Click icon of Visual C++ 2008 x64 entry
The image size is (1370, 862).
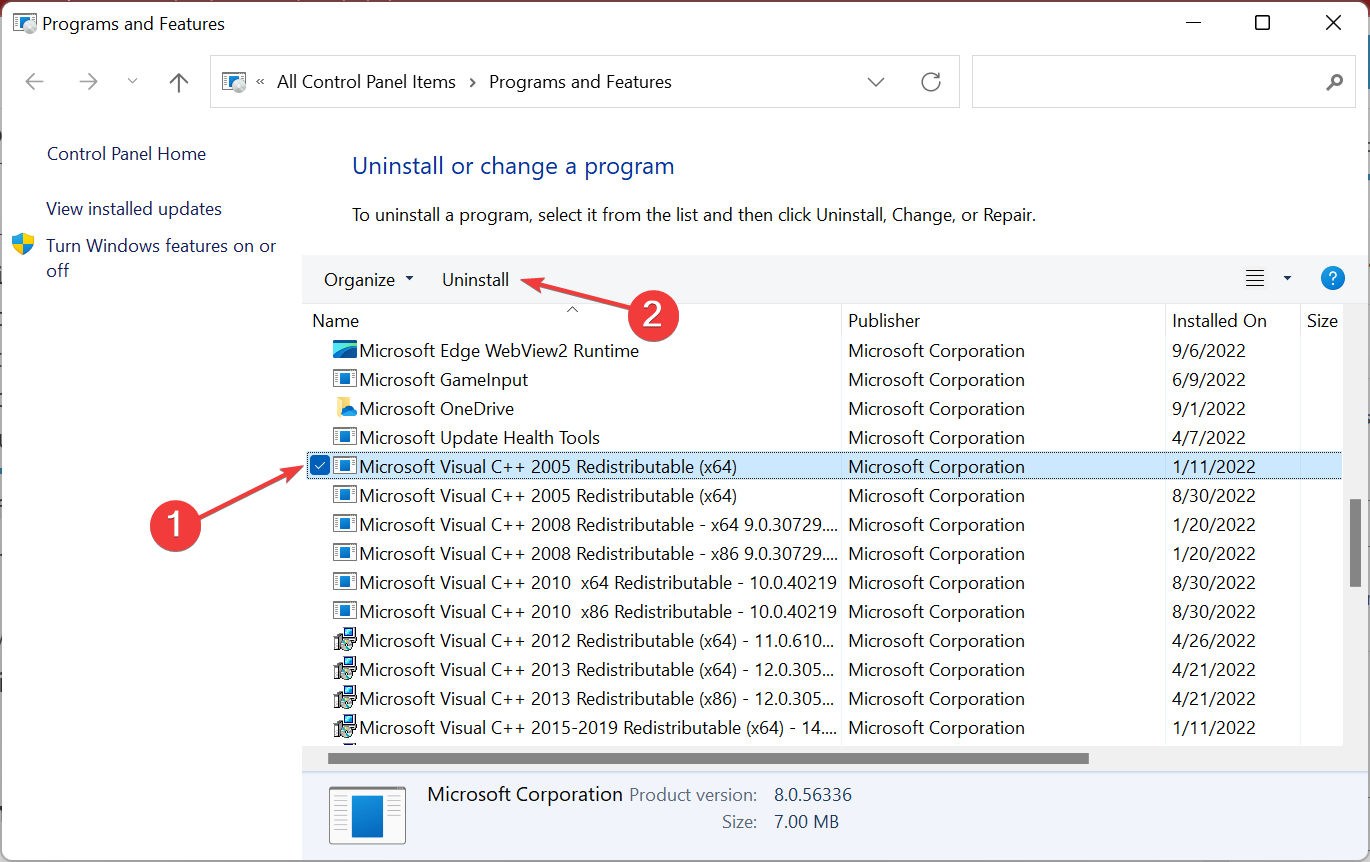tap(345, 524)
